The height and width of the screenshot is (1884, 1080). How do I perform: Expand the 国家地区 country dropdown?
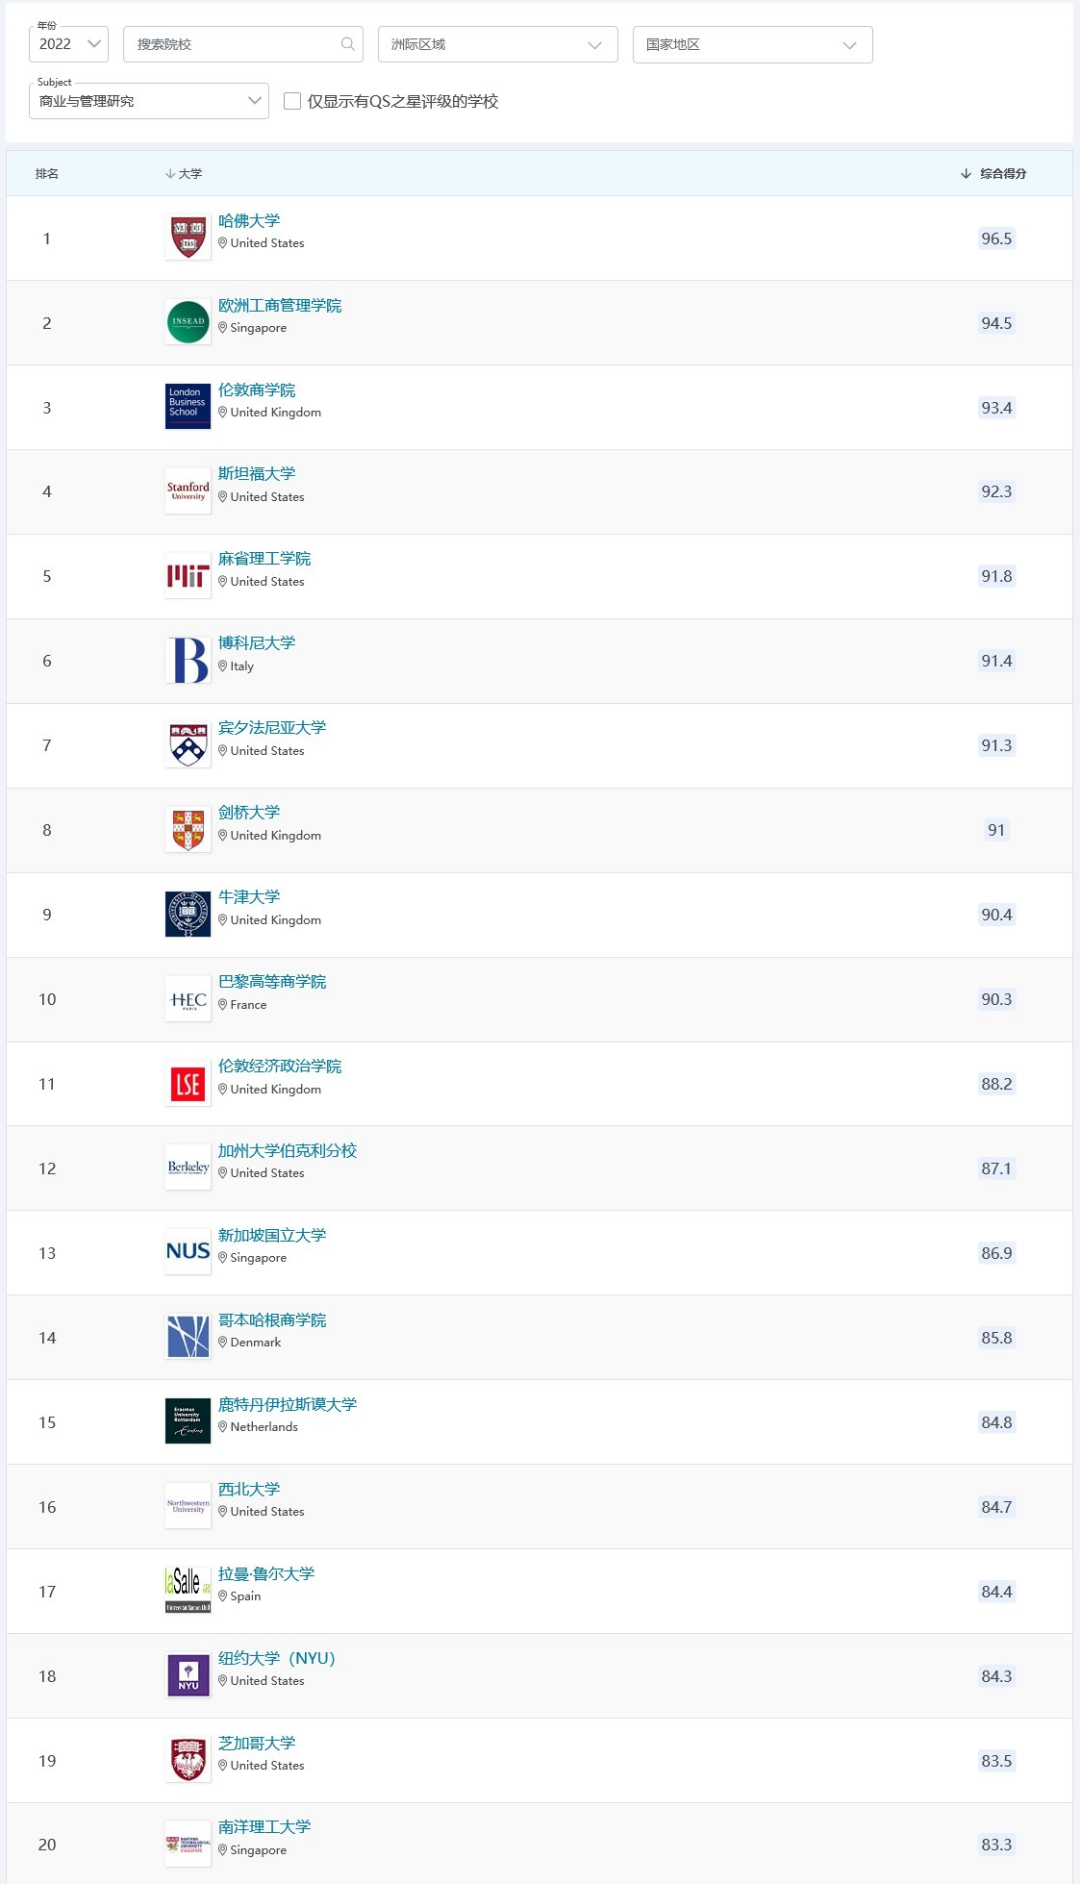(753, 44)
